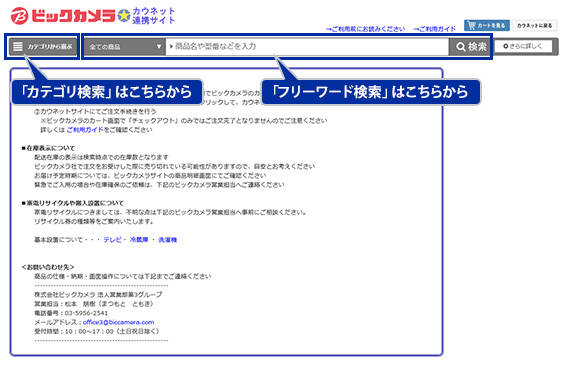568x366 pixels.
Task: Click the 検索 magnifier search button
Action: [471, 46]
